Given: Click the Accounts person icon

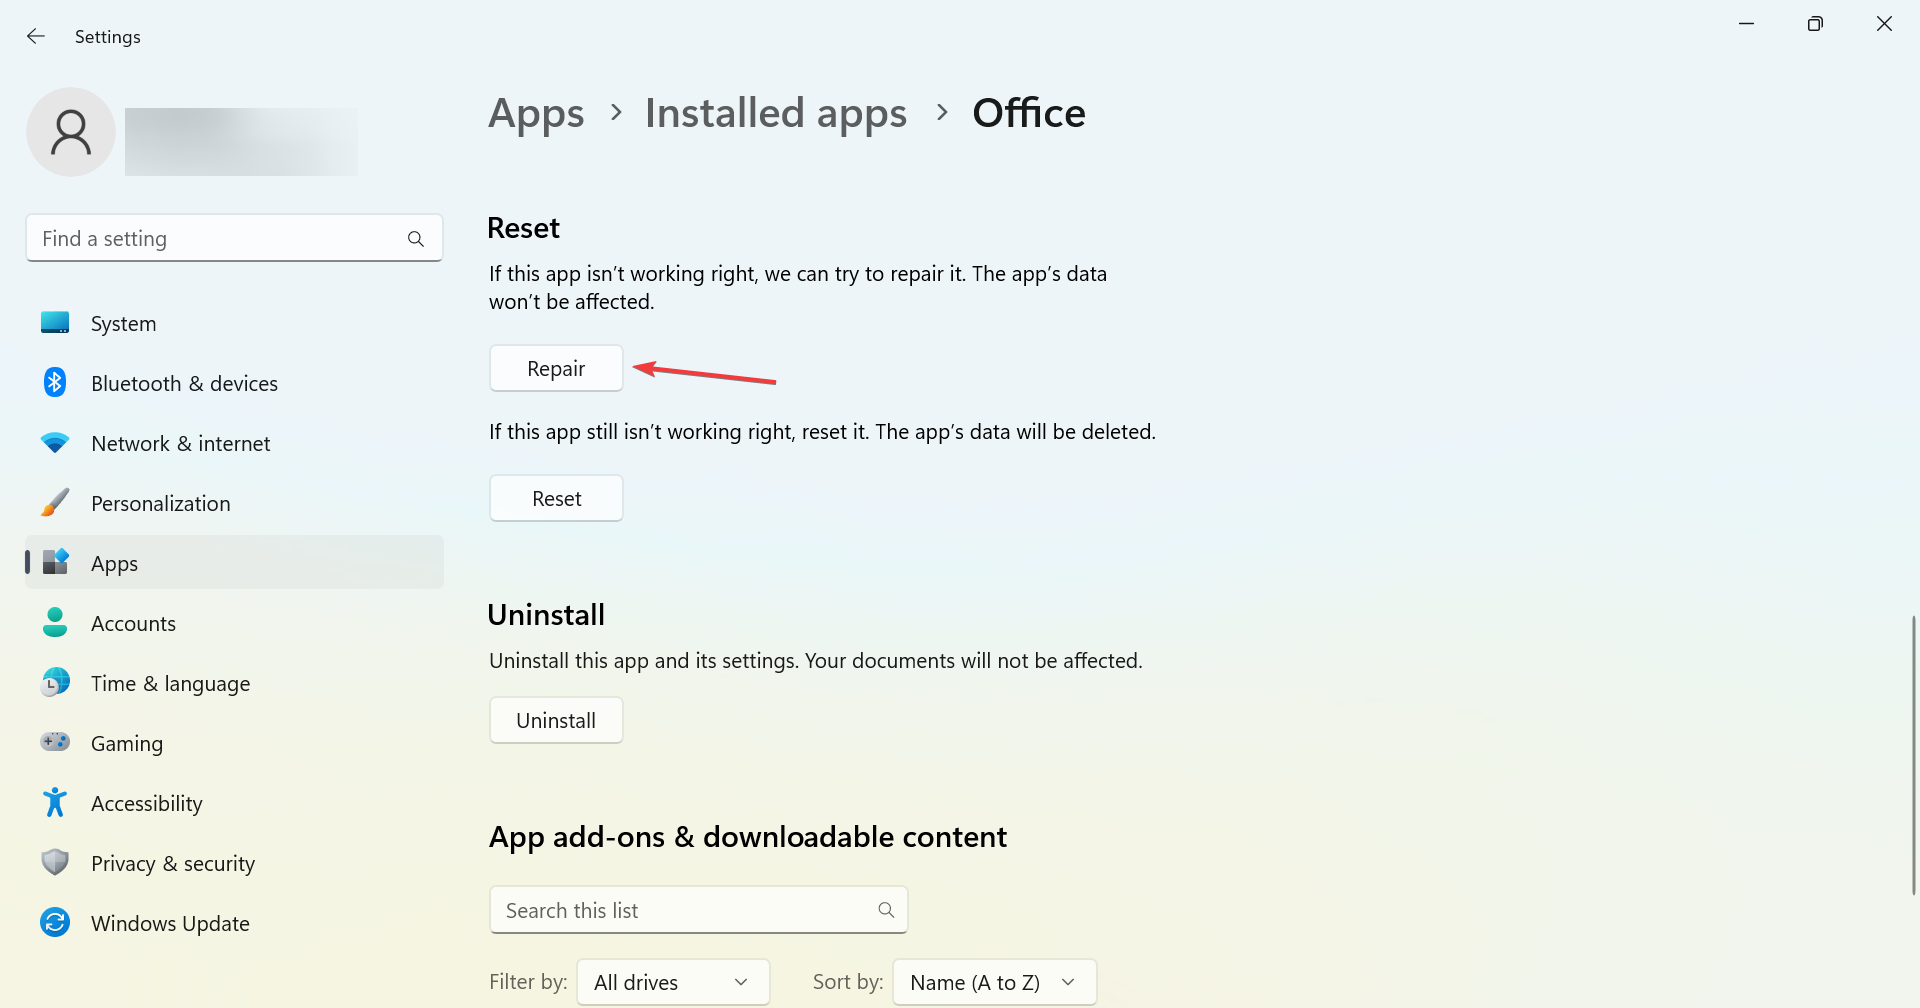Looking at the screenshot, I should pyautogui.click(x=55, y=623).
